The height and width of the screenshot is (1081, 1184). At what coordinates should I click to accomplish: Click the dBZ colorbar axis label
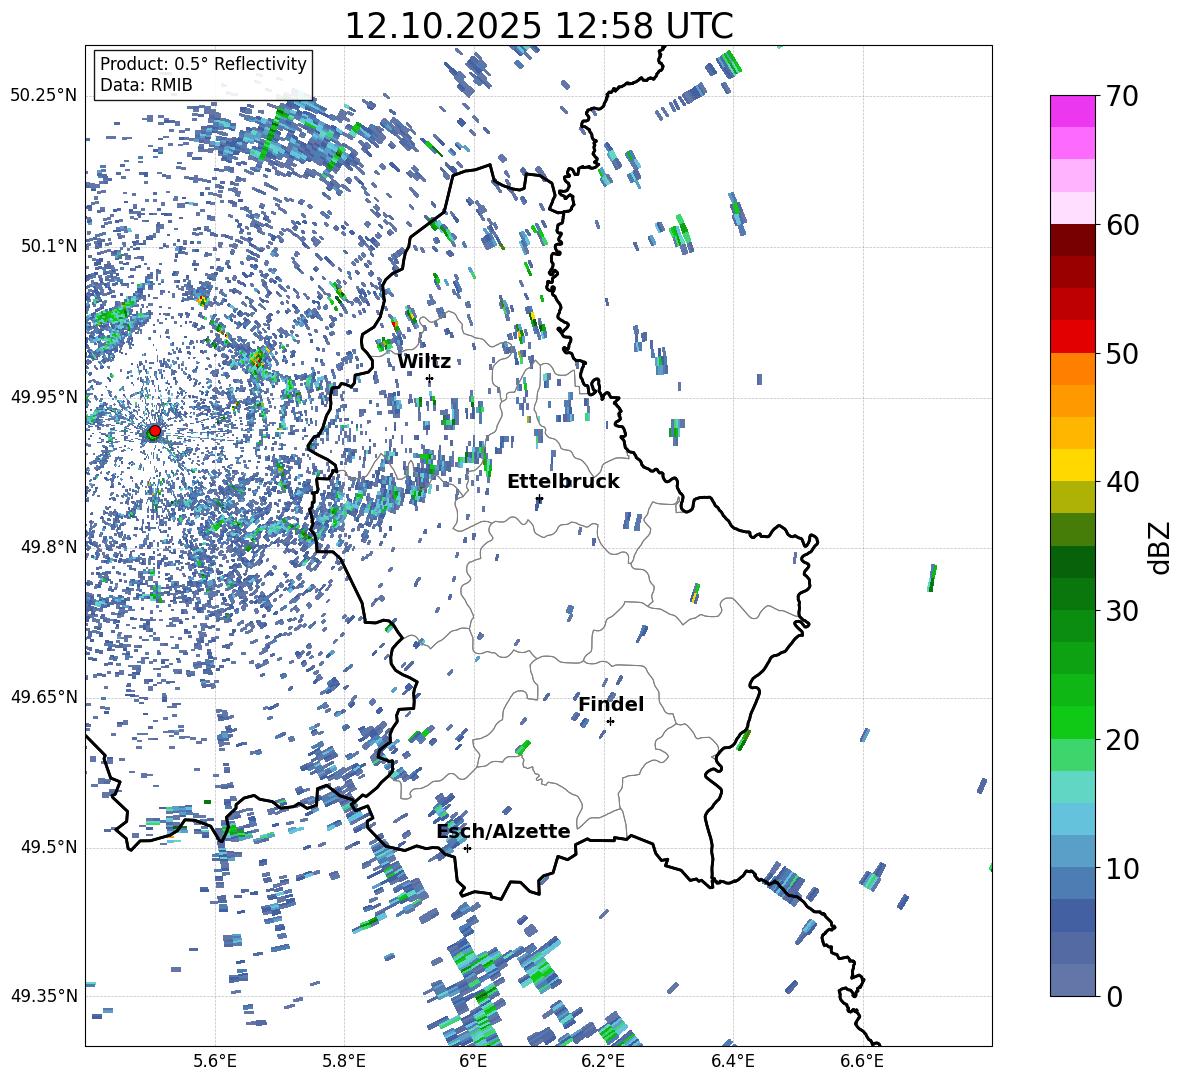coord(1159,547)
